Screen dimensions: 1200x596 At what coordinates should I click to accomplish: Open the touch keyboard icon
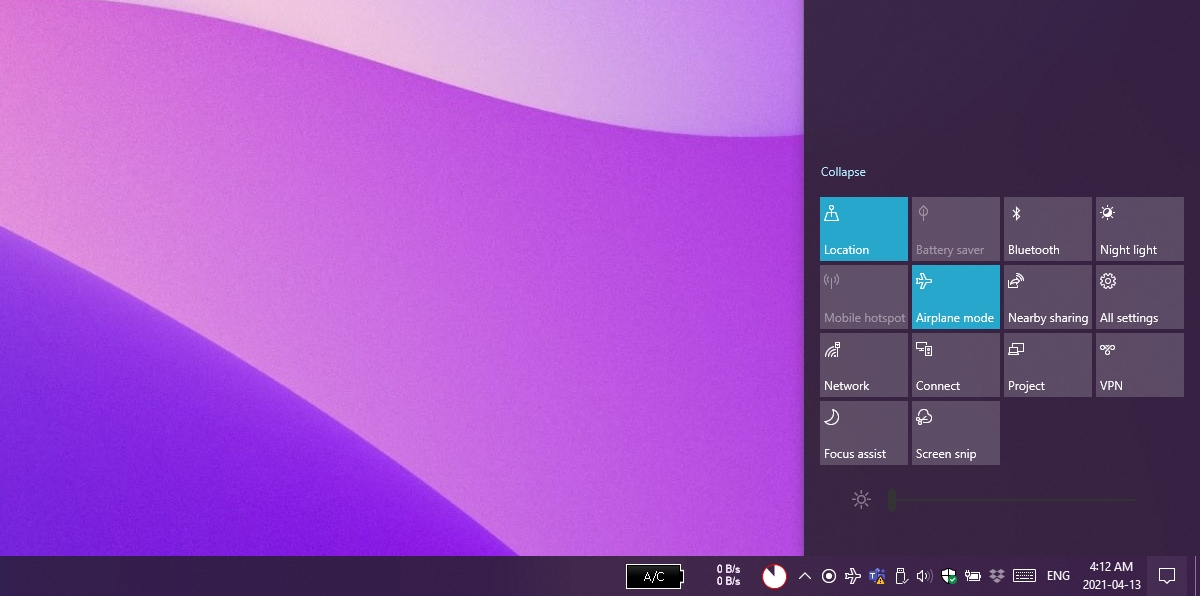pos(1024,576)
